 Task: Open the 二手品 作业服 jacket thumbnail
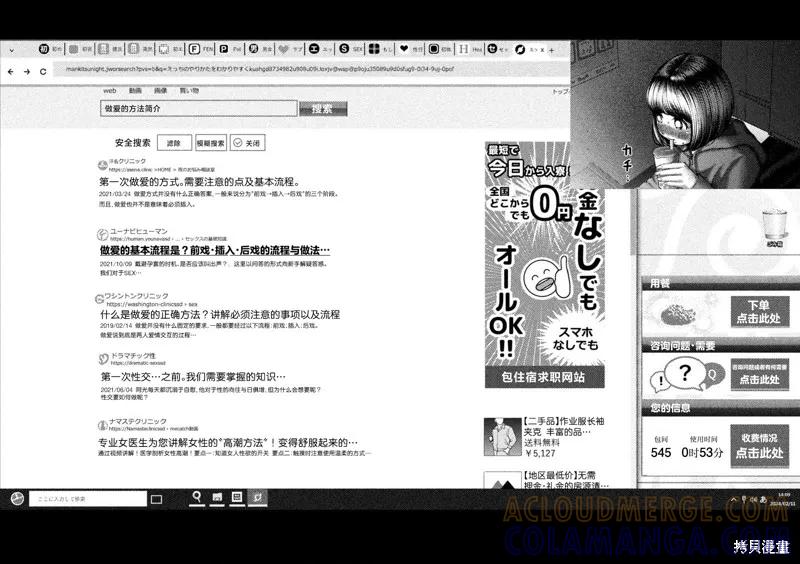click(502, 436)
